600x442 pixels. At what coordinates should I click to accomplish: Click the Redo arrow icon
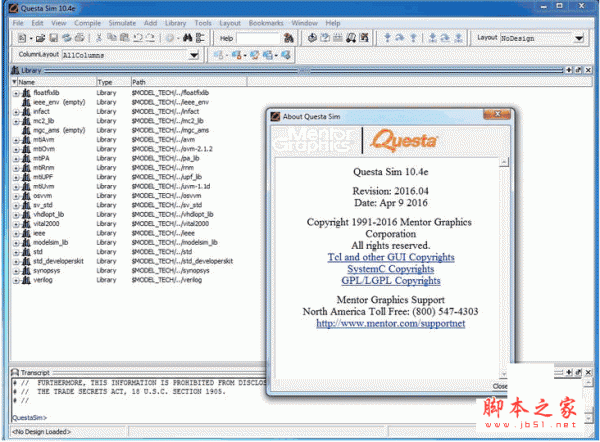click(x=150, y=38)
